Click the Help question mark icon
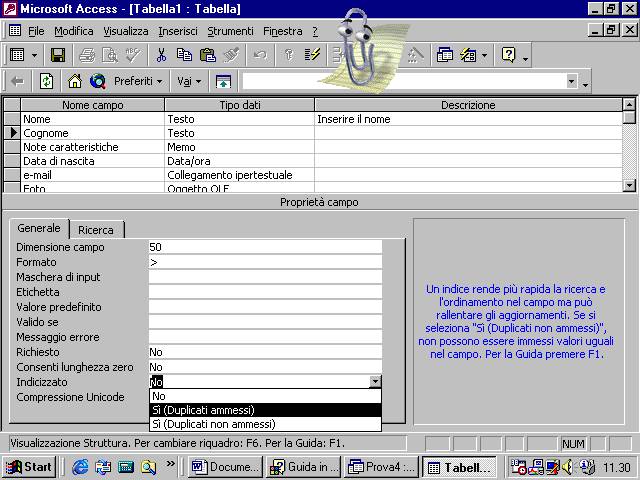This screenshot has height=480, width=640. (x=509, y=55)
